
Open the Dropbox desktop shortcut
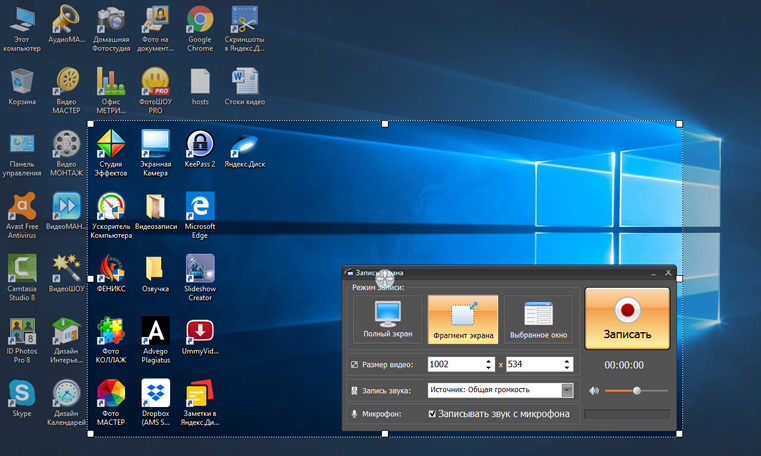(155, 402)
